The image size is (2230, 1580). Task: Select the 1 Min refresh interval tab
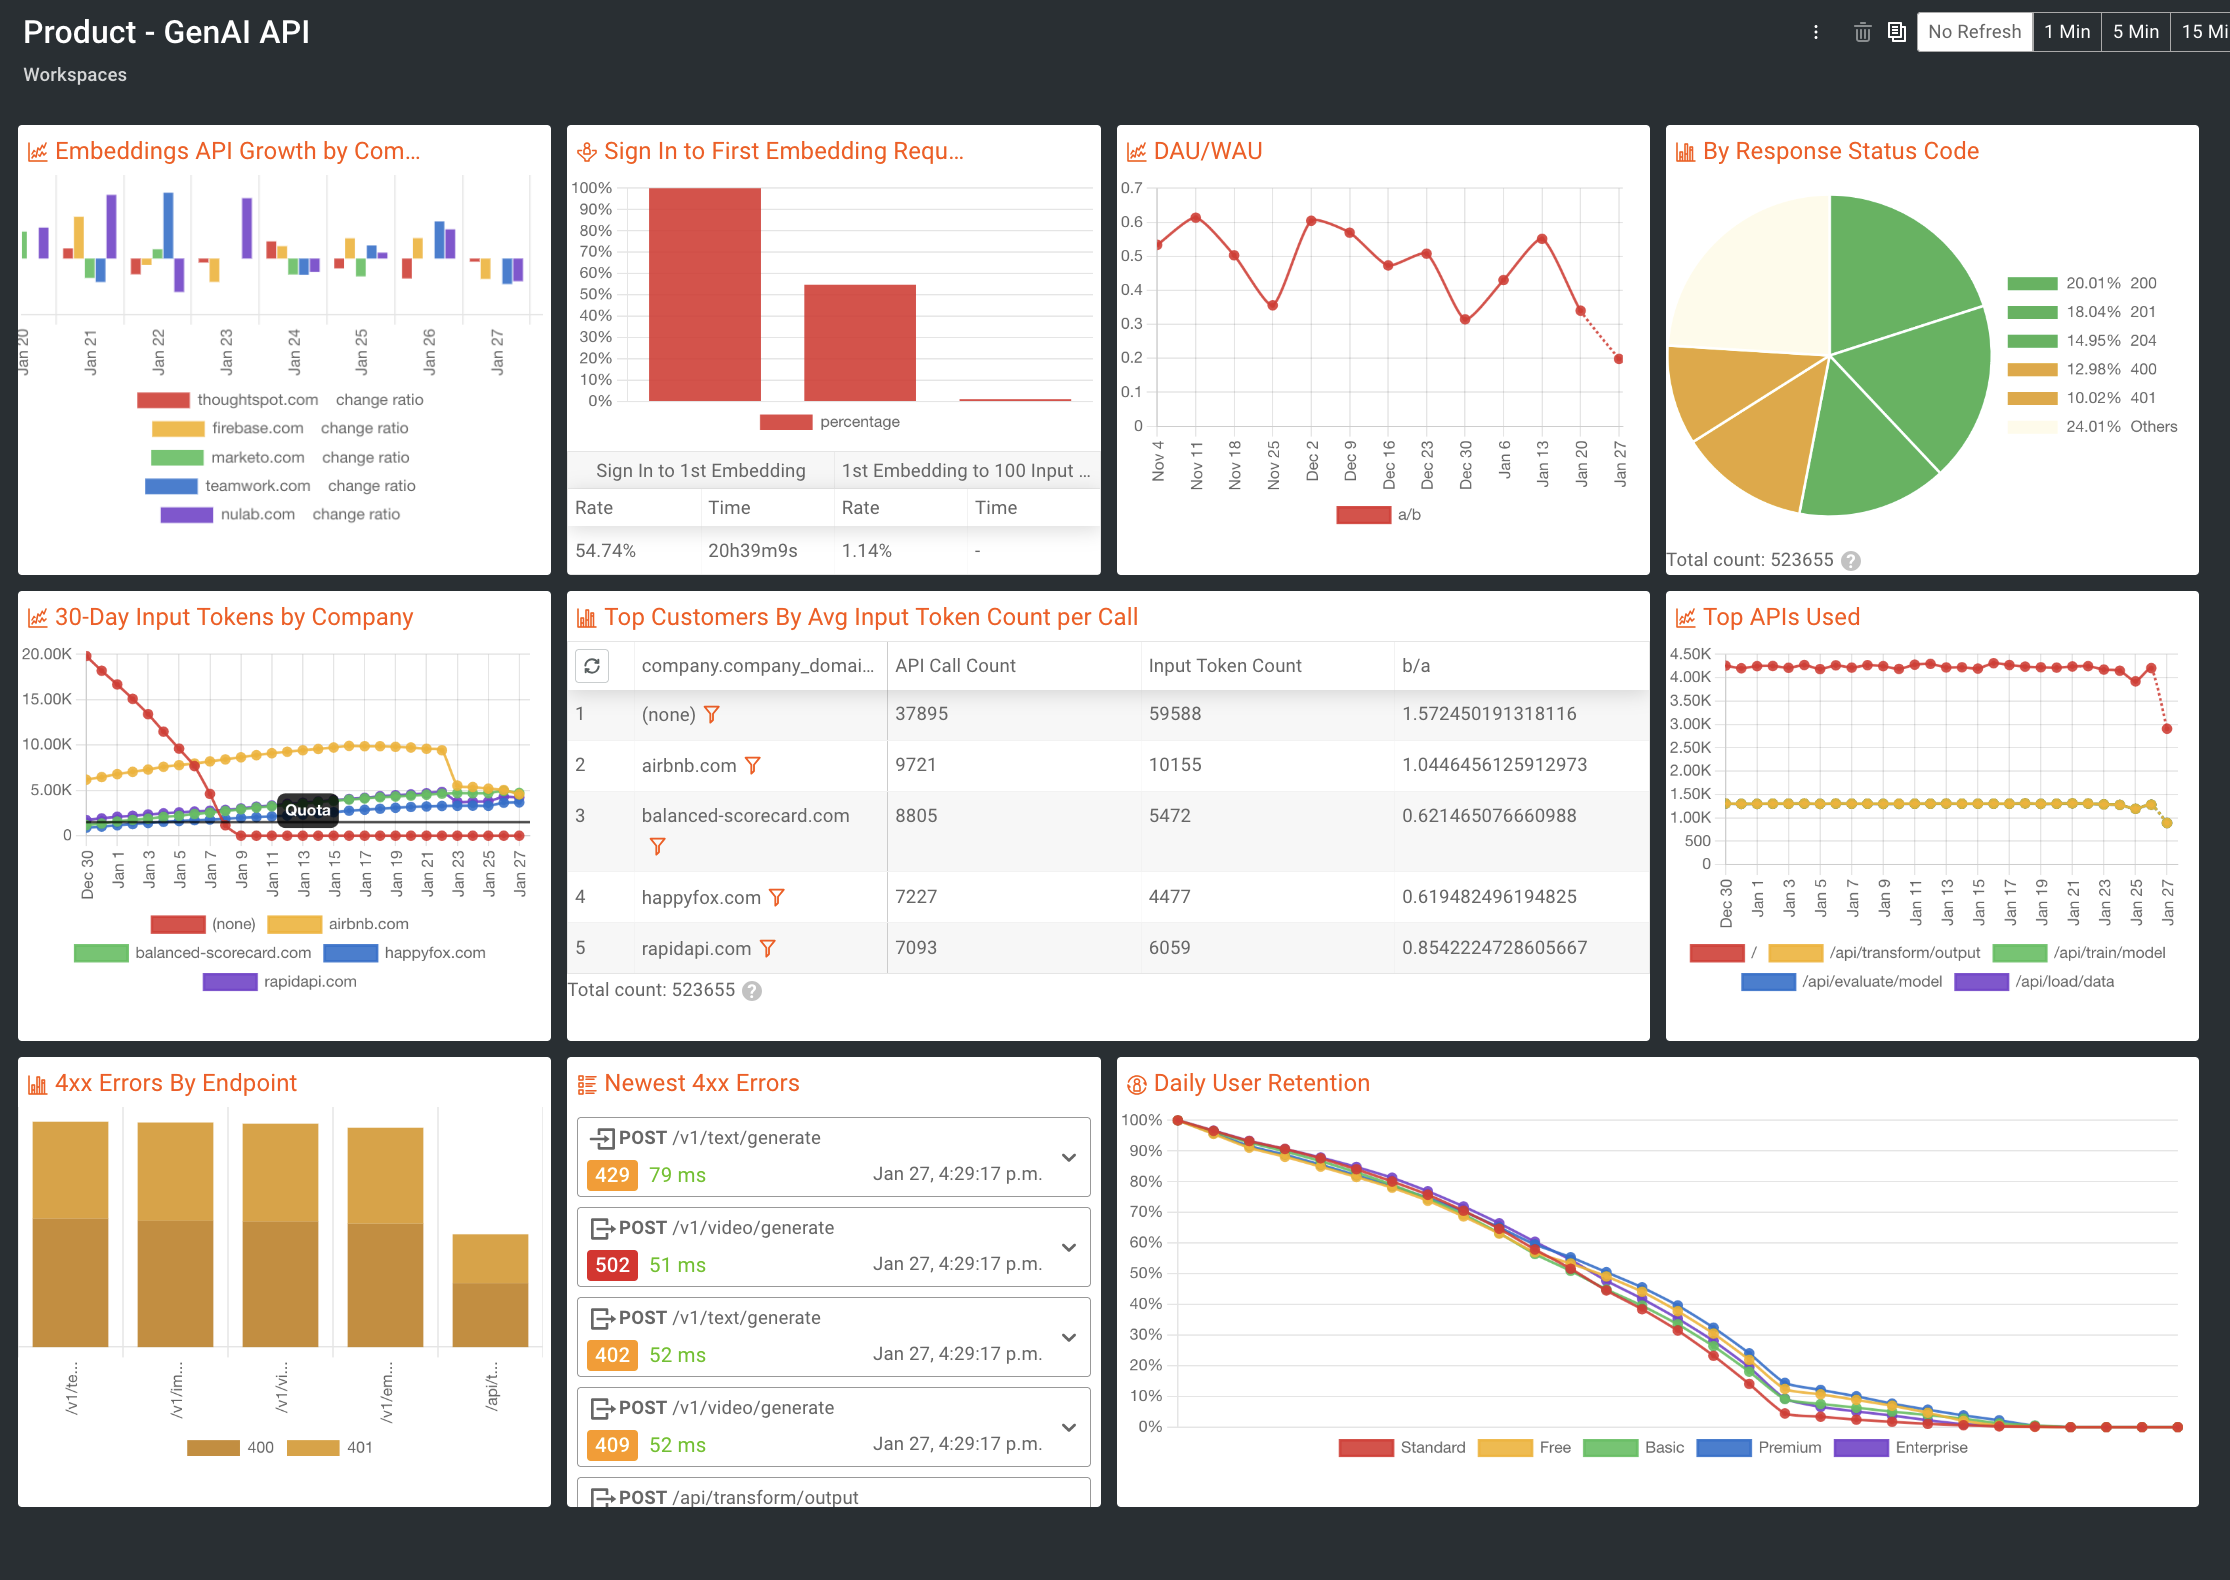tap(2067, 31)
